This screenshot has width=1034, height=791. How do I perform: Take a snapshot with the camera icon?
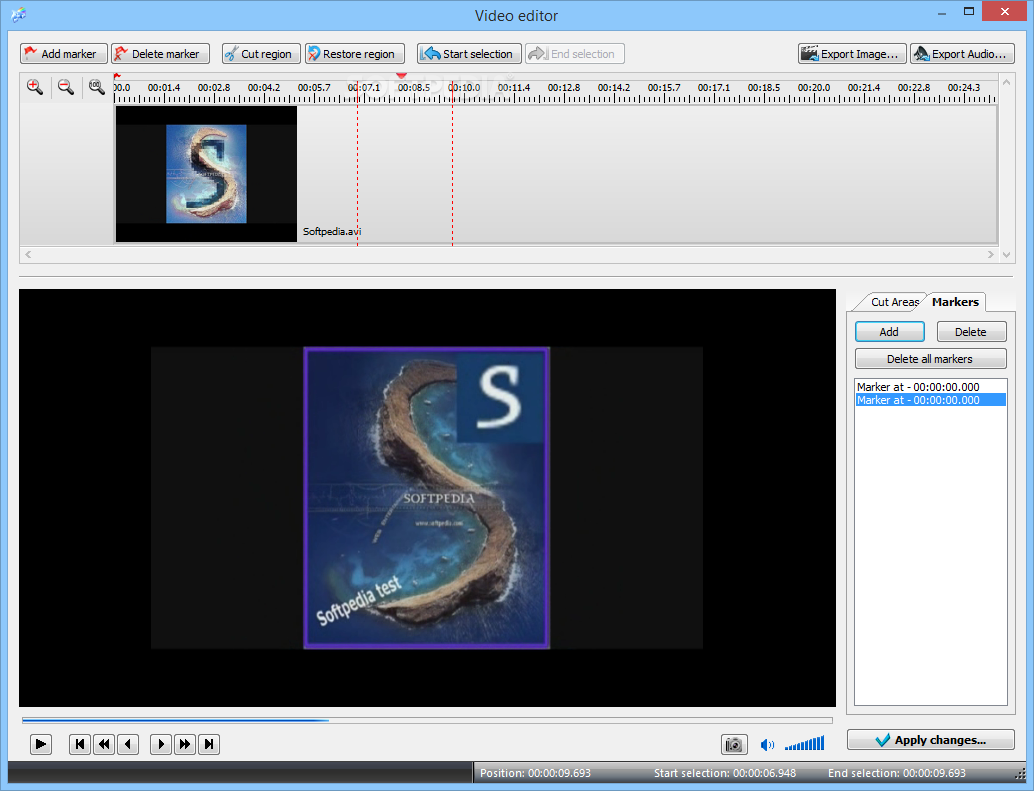click(734, 745)
